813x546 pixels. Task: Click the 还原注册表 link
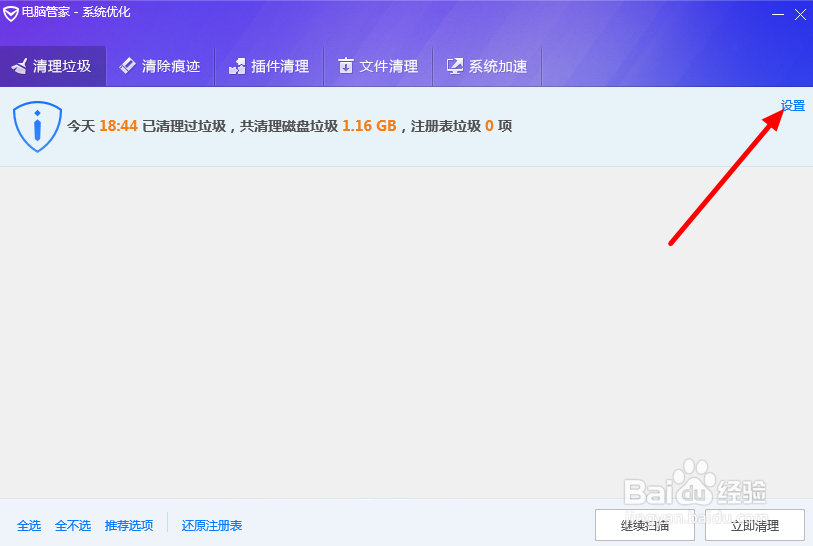tap(212, 526)
